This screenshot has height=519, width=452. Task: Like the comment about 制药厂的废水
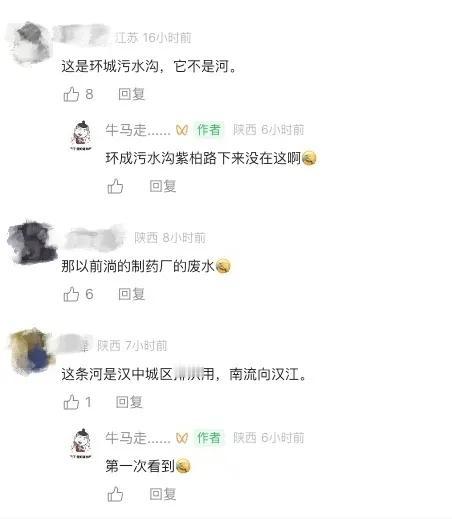coord(71,294)
